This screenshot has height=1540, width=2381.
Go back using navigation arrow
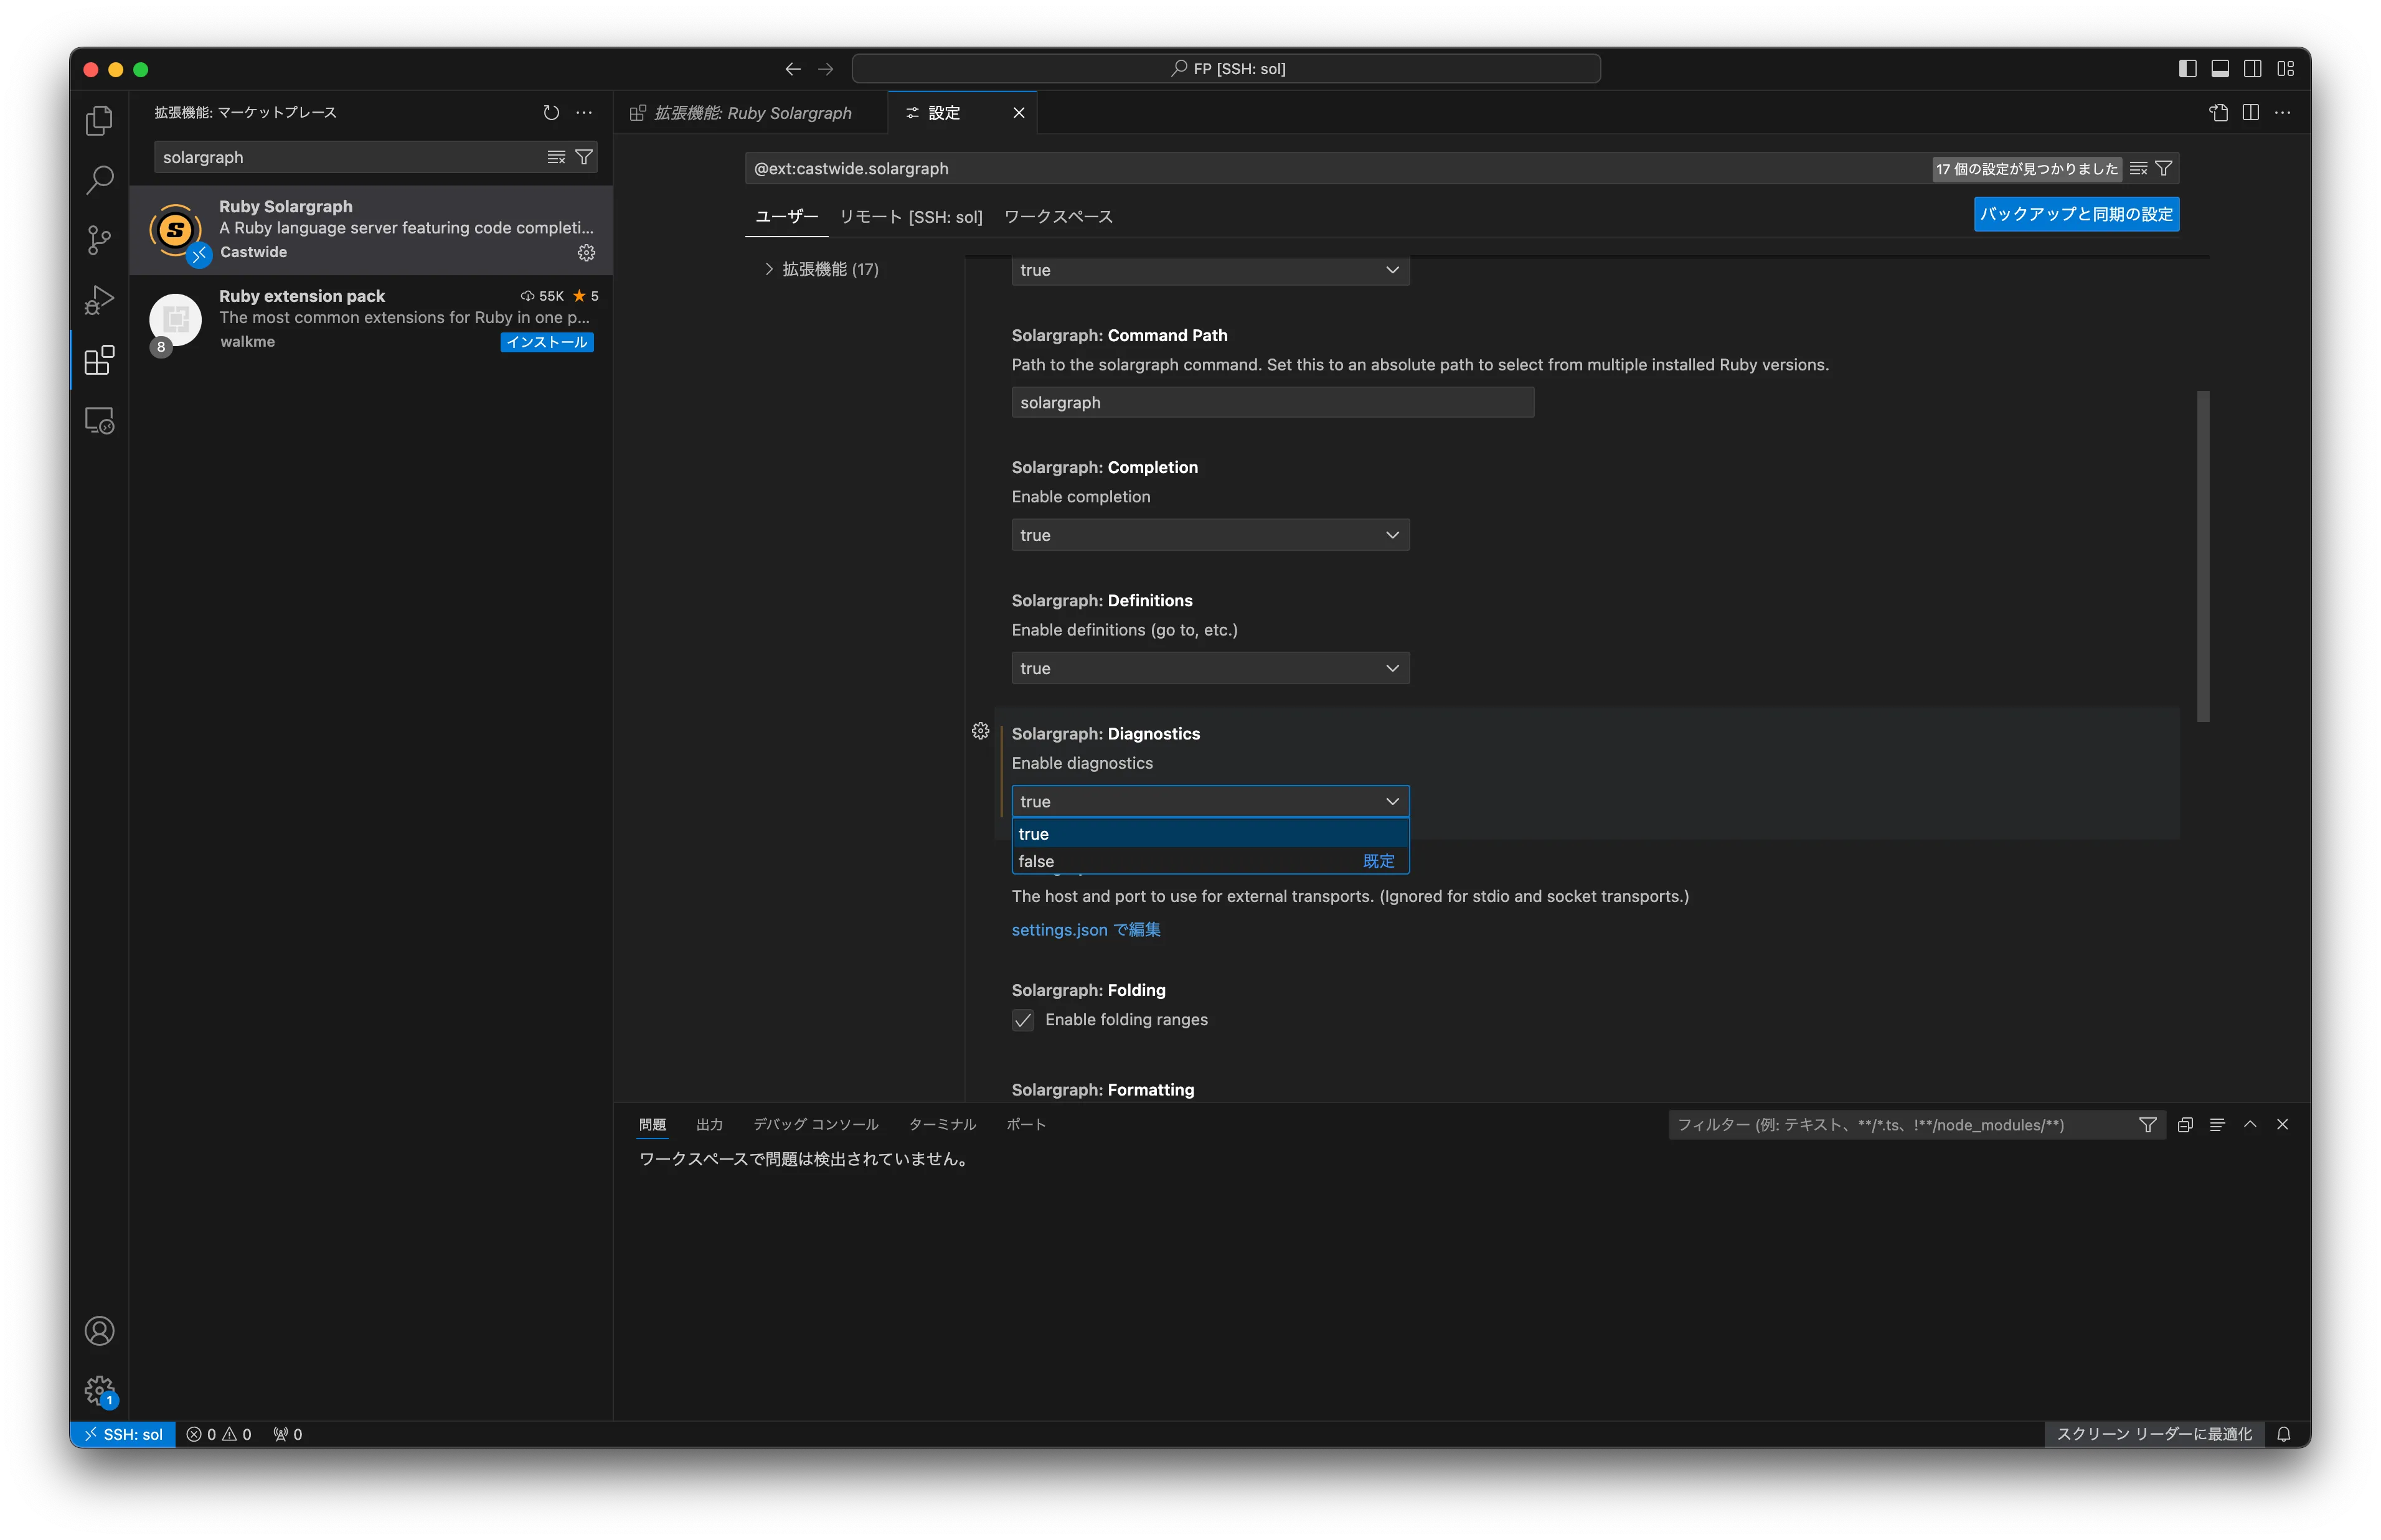pyautogui.click(x=793, y=68)
